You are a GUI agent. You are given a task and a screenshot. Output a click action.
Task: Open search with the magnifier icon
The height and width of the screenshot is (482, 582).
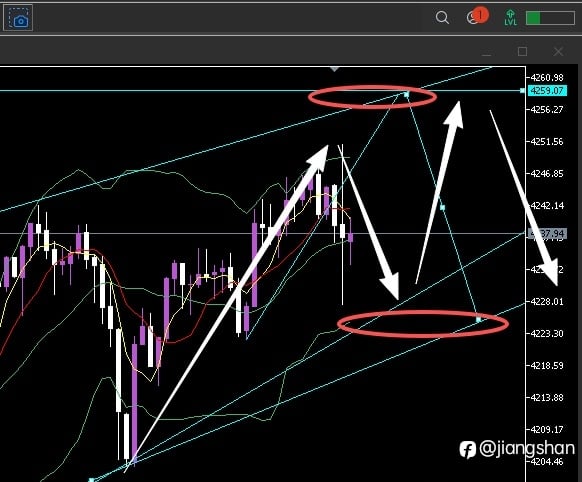click(442, 17)
